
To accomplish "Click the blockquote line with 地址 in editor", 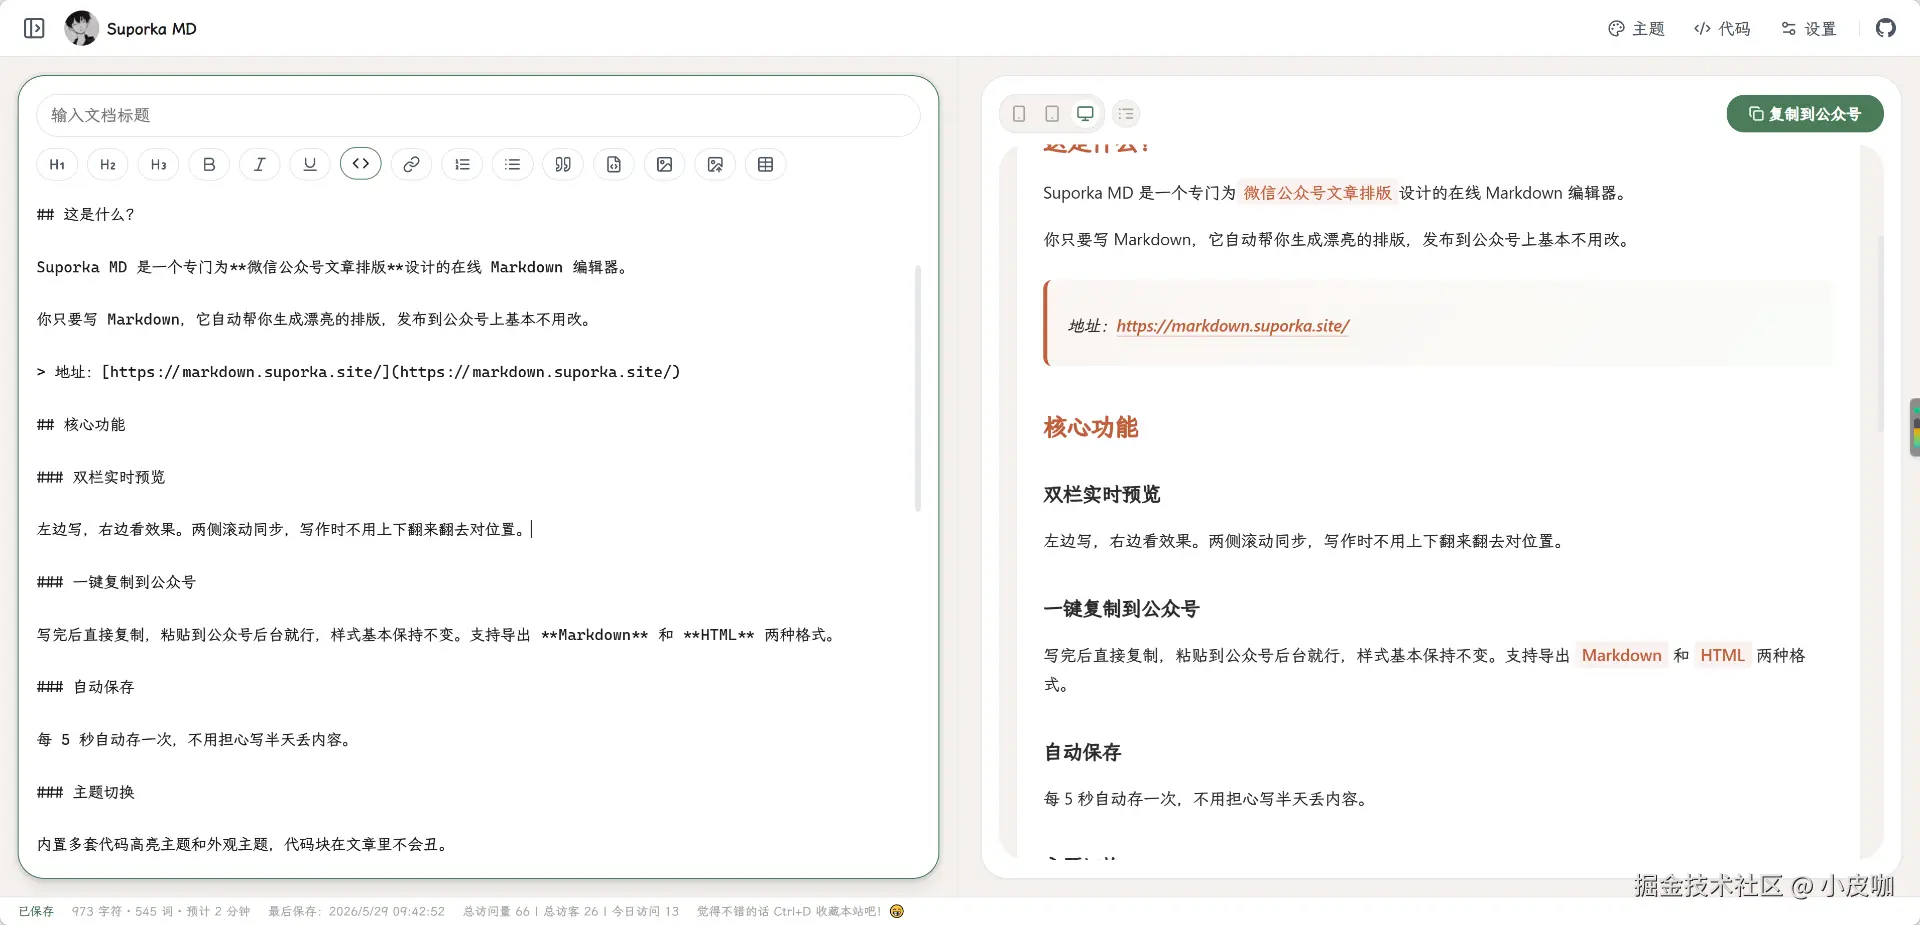I will point(359,372).
